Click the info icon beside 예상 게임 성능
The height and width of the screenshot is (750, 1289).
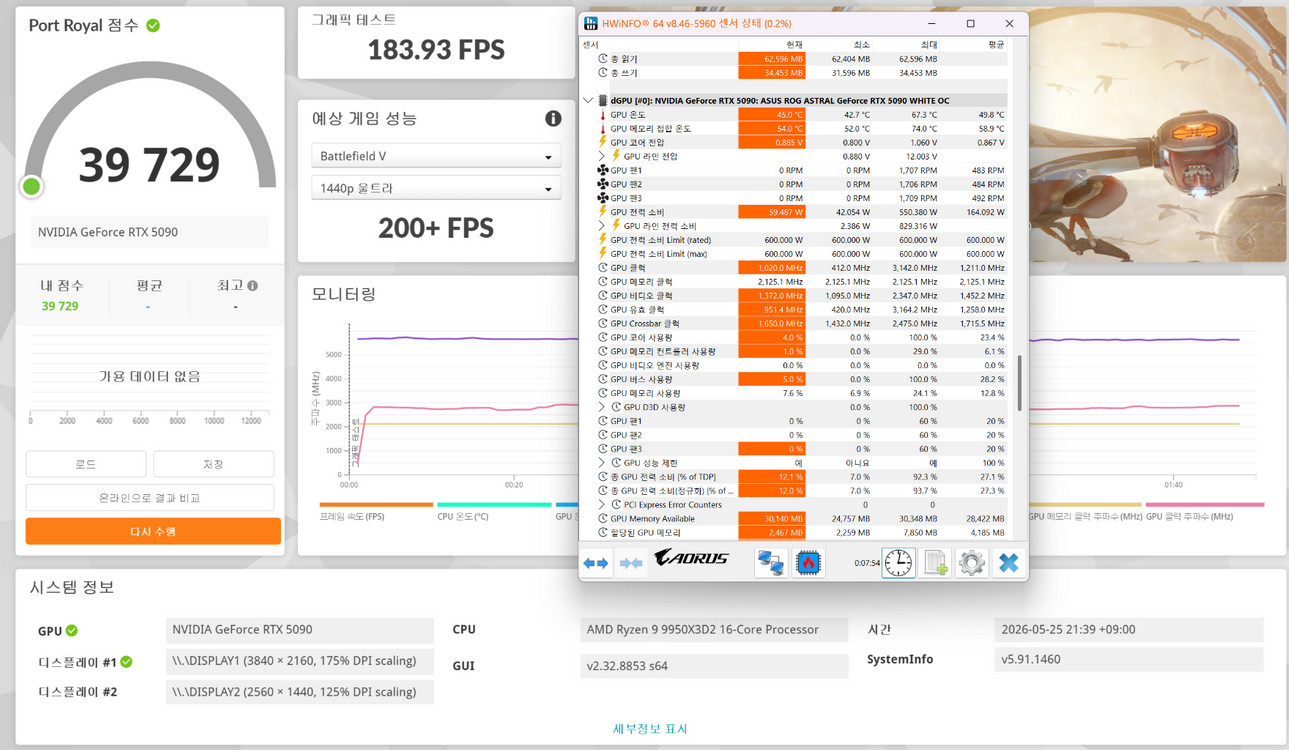click(x=553, y=119)
